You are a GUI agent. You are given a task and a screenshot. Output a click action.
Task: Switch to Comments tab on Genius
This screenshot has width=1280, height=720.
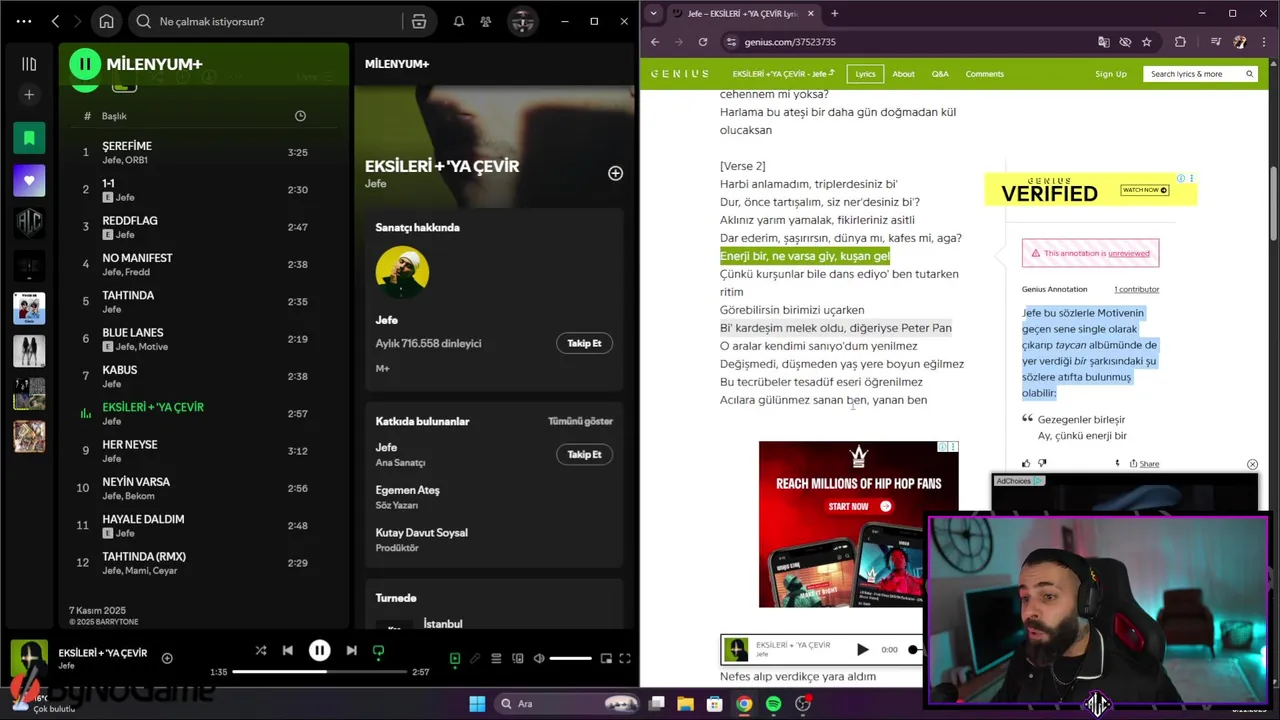click(985, 74)
